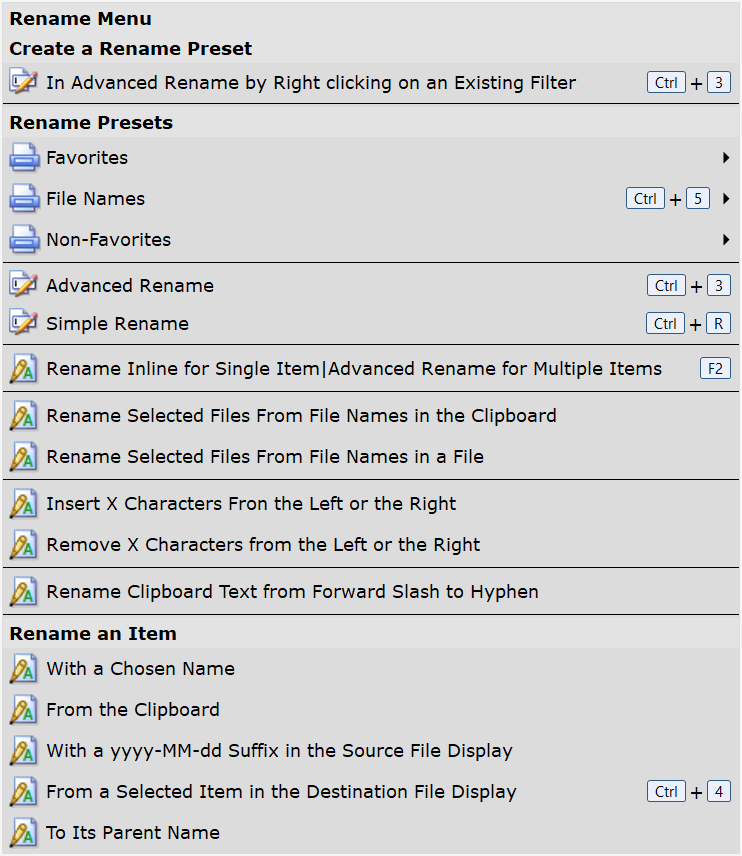Viewport: 742px width, 856px height.
Task: Click the icon beside With a Chosen Name
Action: click(x=23, y=669)
